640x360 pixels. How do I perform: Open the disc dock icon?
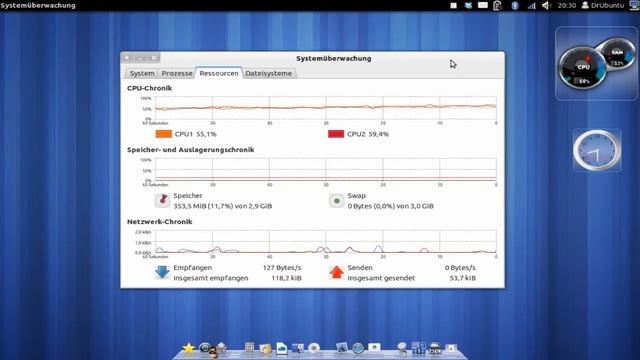pyautogui.click(x=314, y=348)
